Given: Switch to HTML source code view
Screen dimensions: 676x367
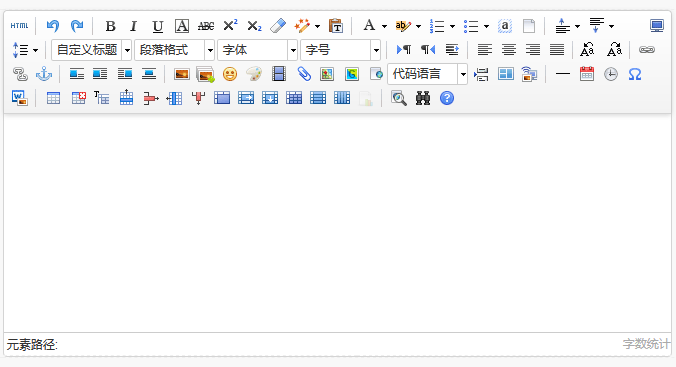Looking at the screenshot, I should point(19,26).
